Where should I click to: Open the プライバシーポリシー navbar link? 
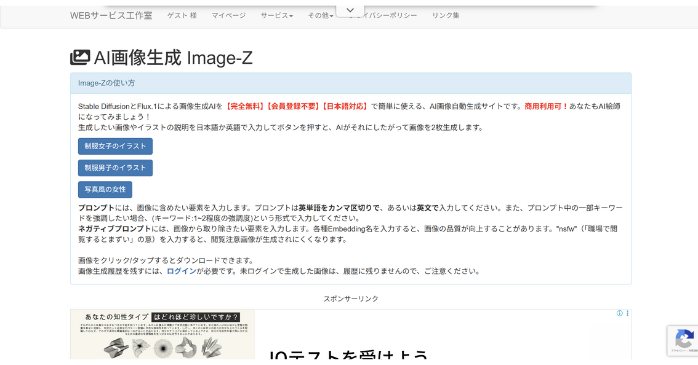384,16
